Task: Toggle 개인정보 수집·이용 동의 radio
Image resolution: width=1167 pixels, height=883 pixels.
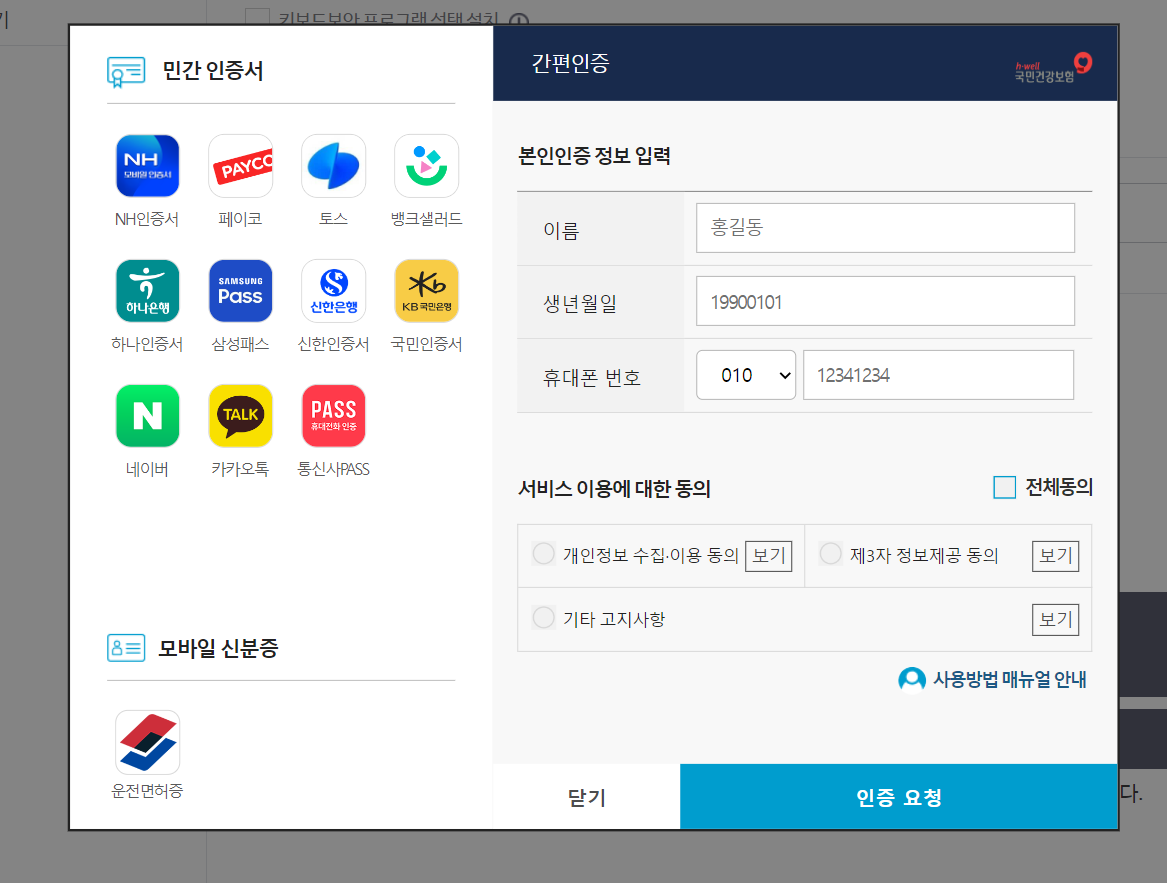Action: coord(544,554)
